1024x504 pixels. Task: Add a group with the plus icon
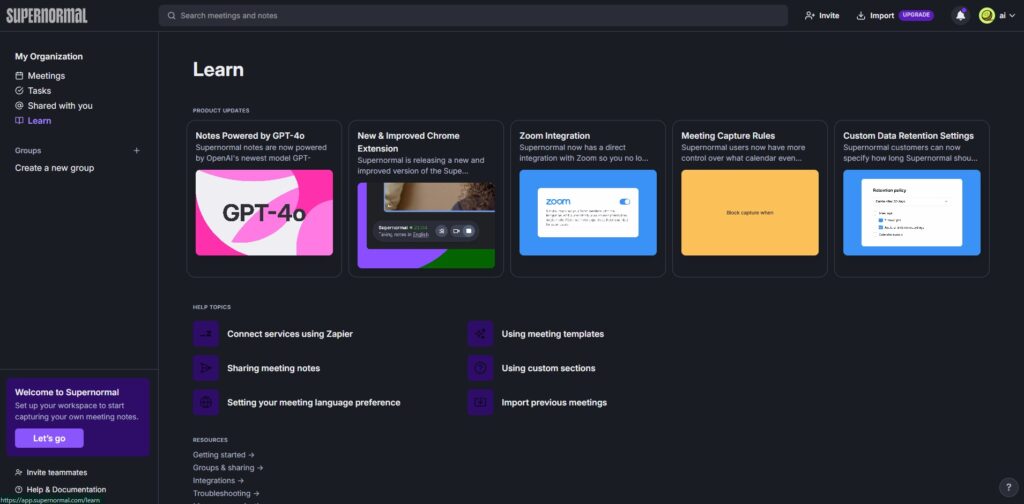coord(136,151)
